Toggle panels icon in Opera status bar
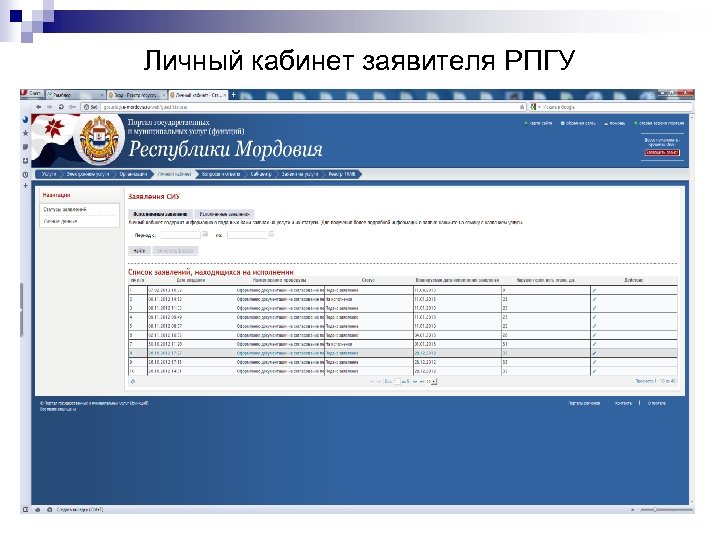Screen dimensions: 720x540 [26, 509]
